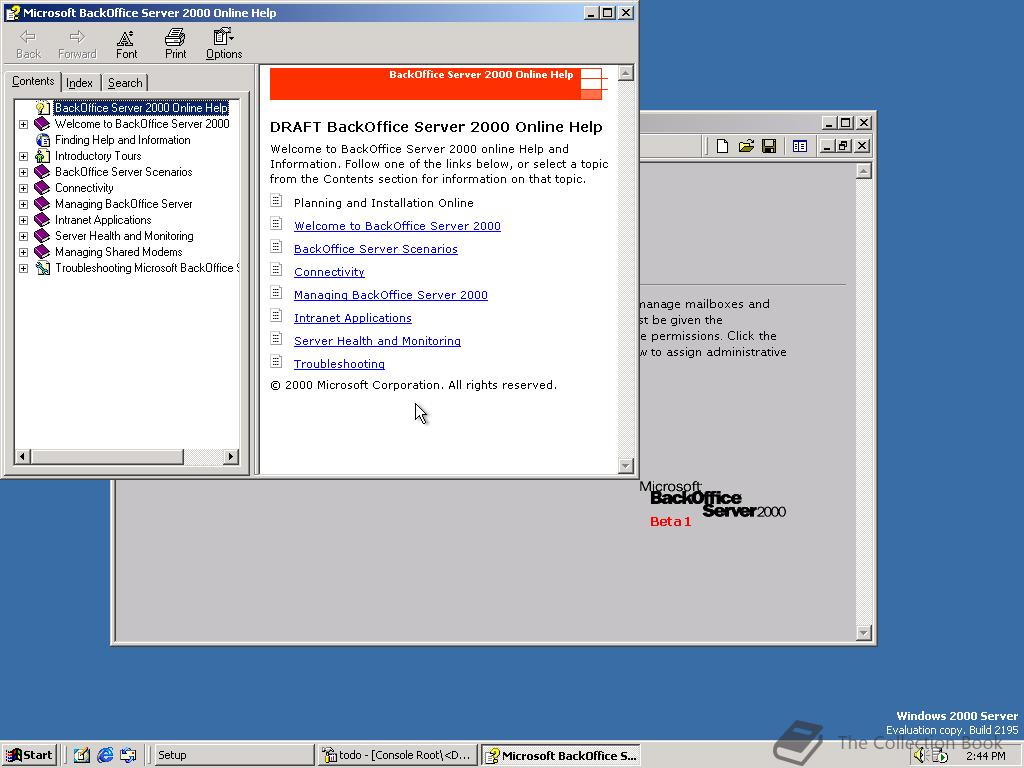Click the Print toolbar icon
This screenshot has width=1024, height=768.
175,37
